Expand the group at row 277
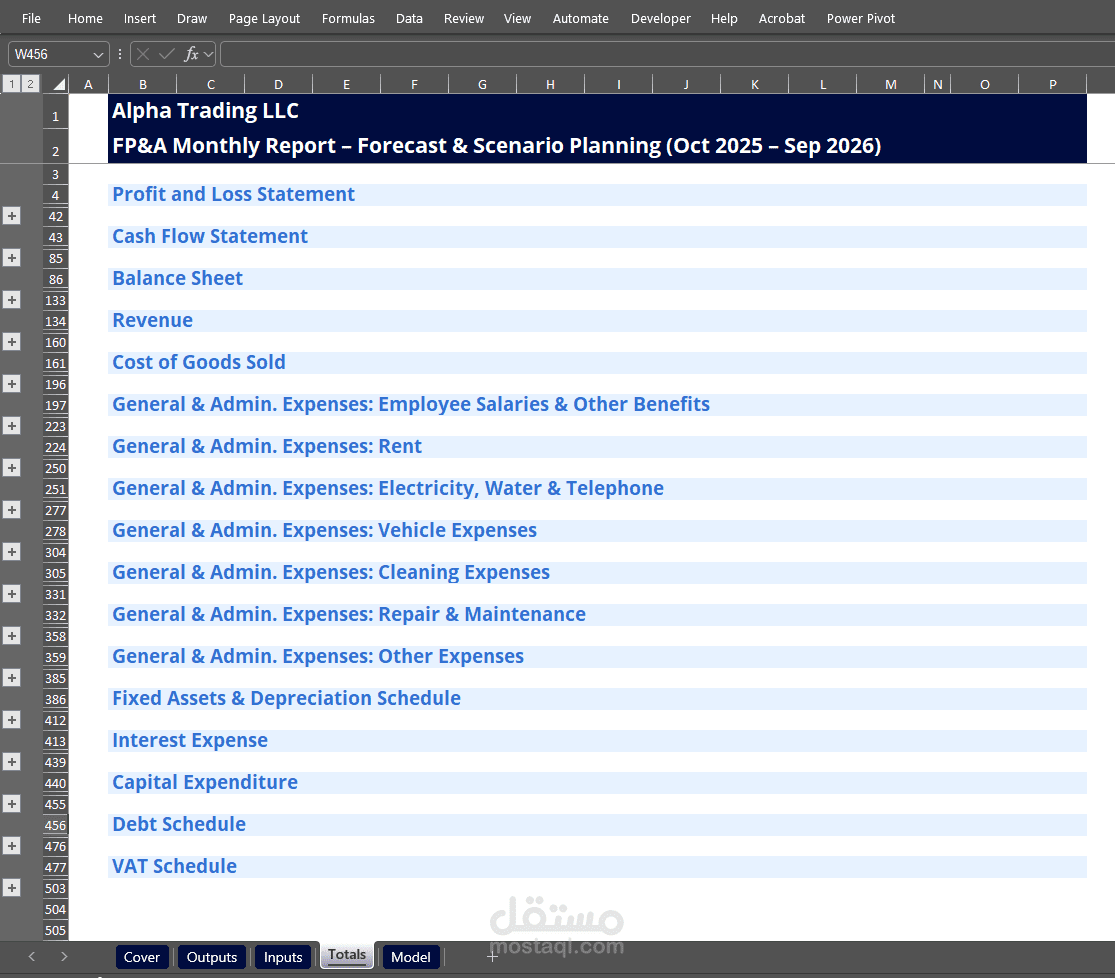Screen dimensions: 1115x978 11,509
